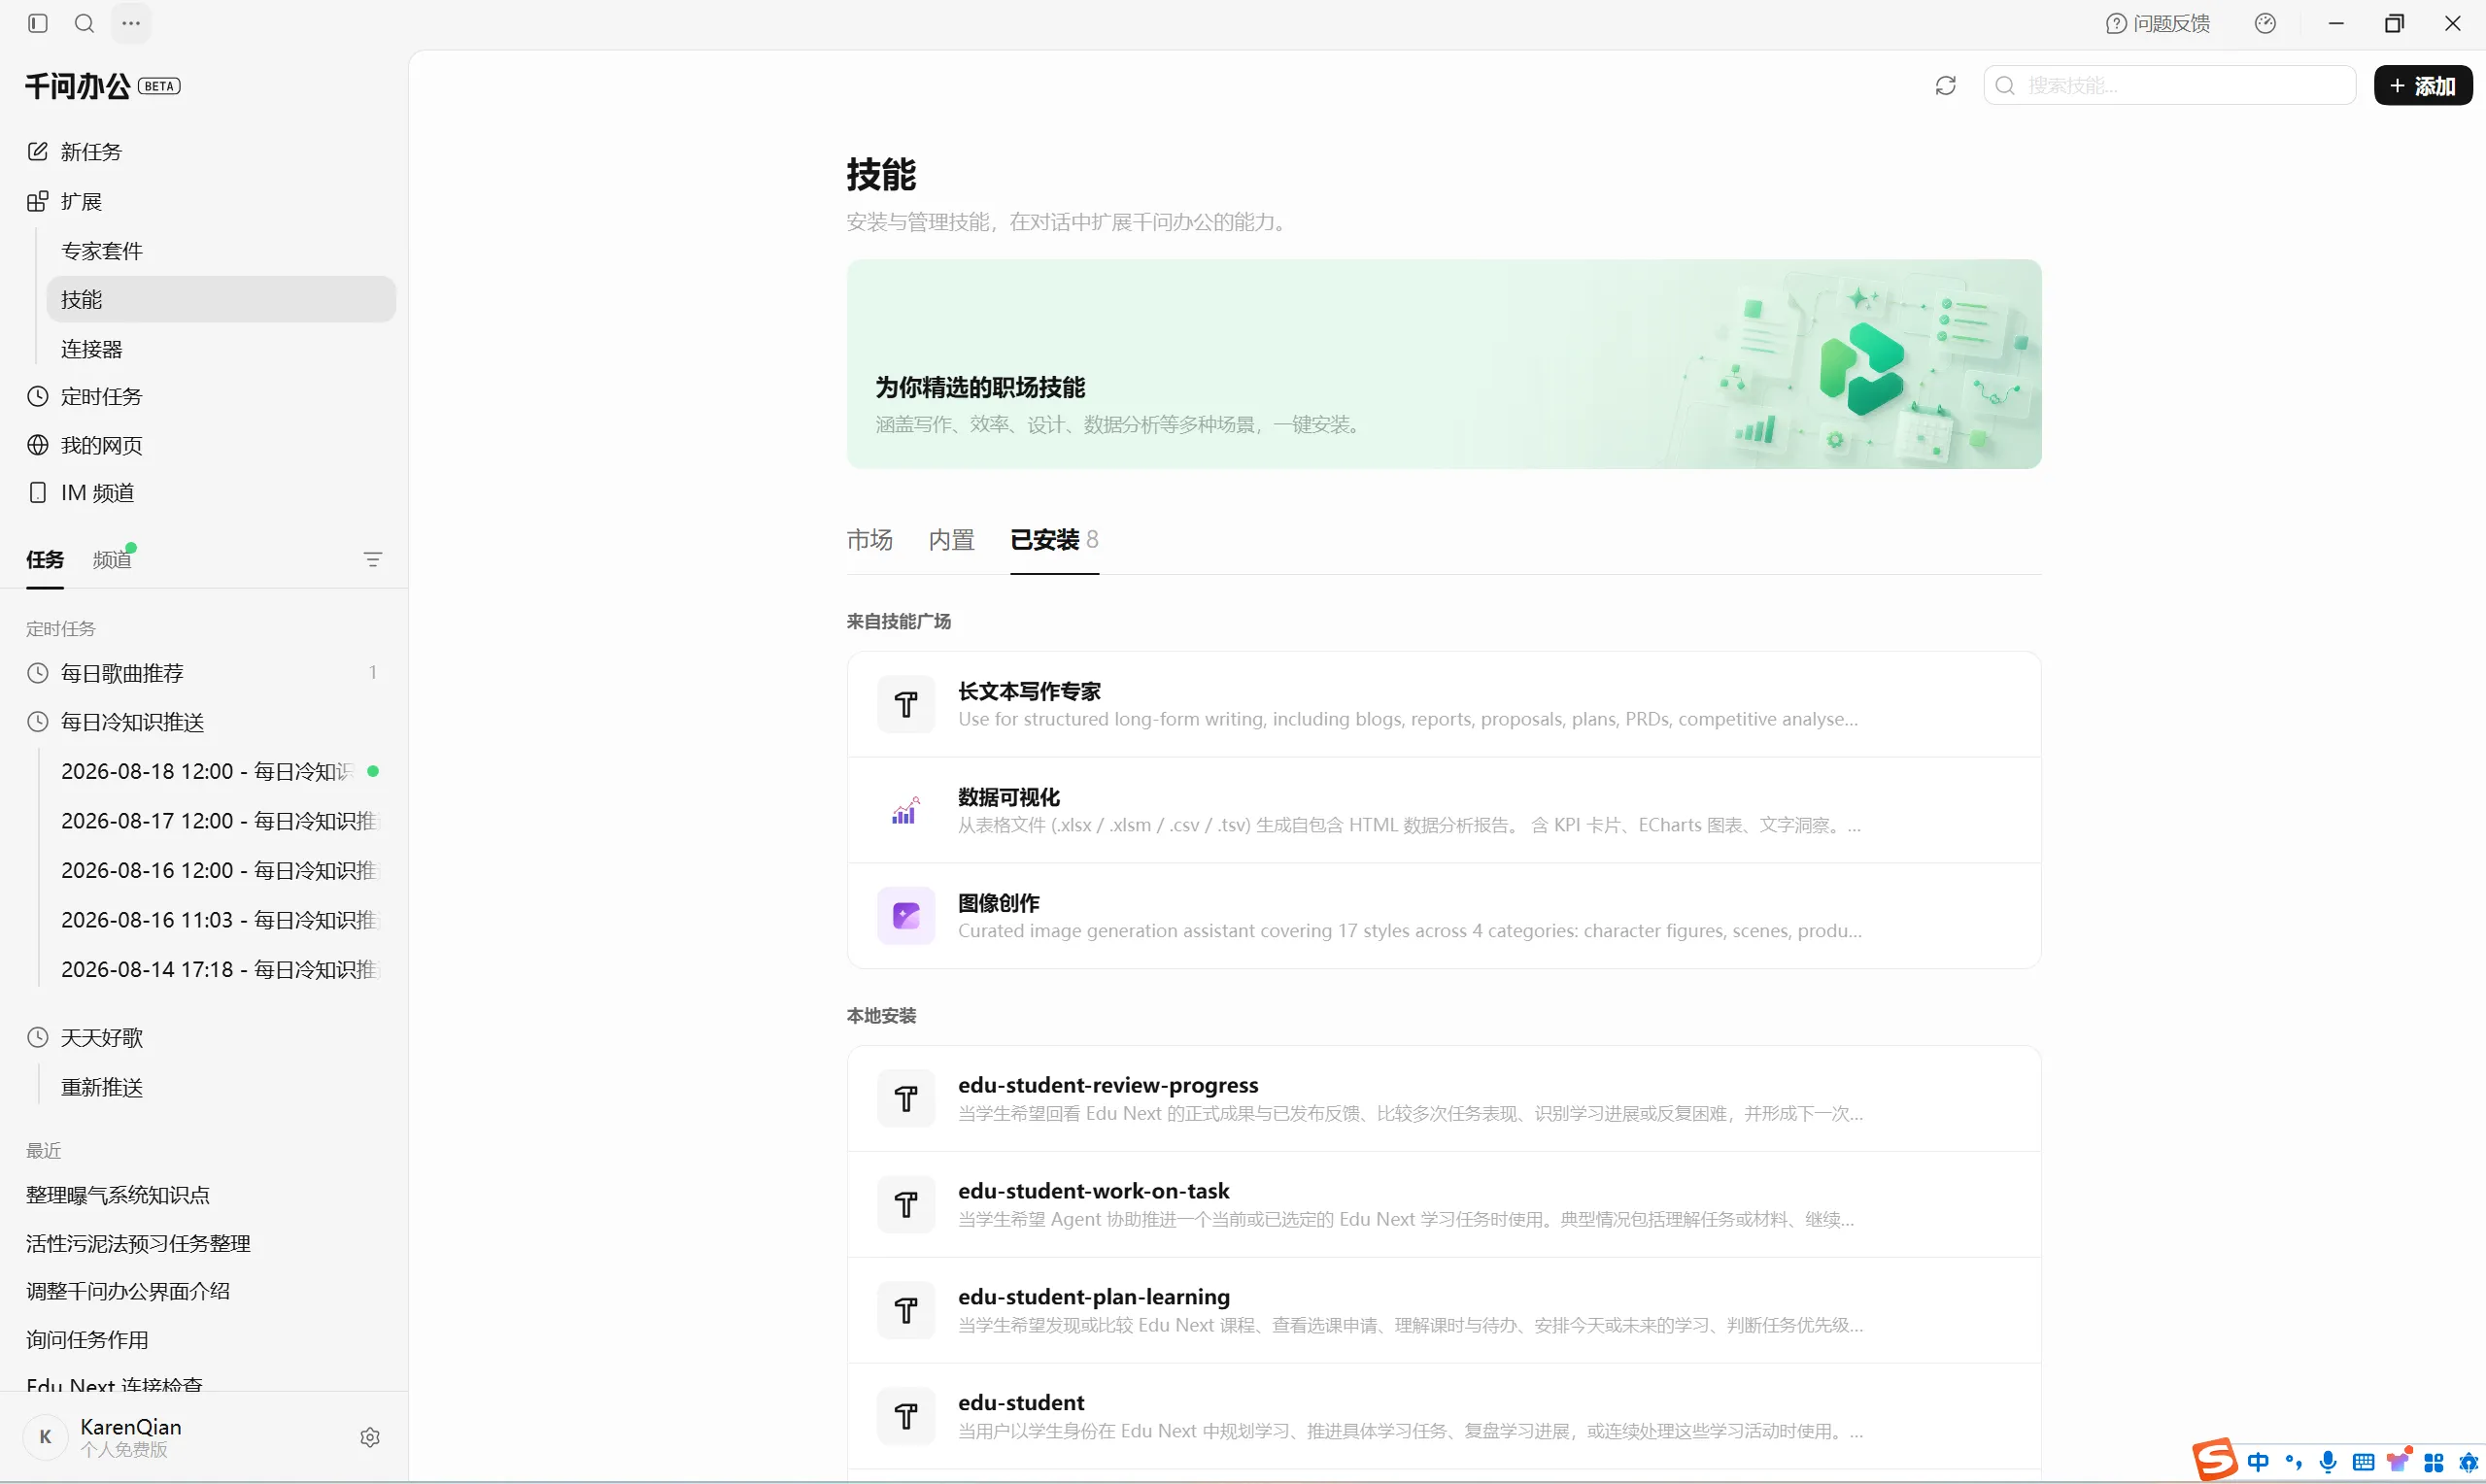Open the edu-student-review-progress skill
Viewport: 2486px width, 1484px height.
1443,1098
